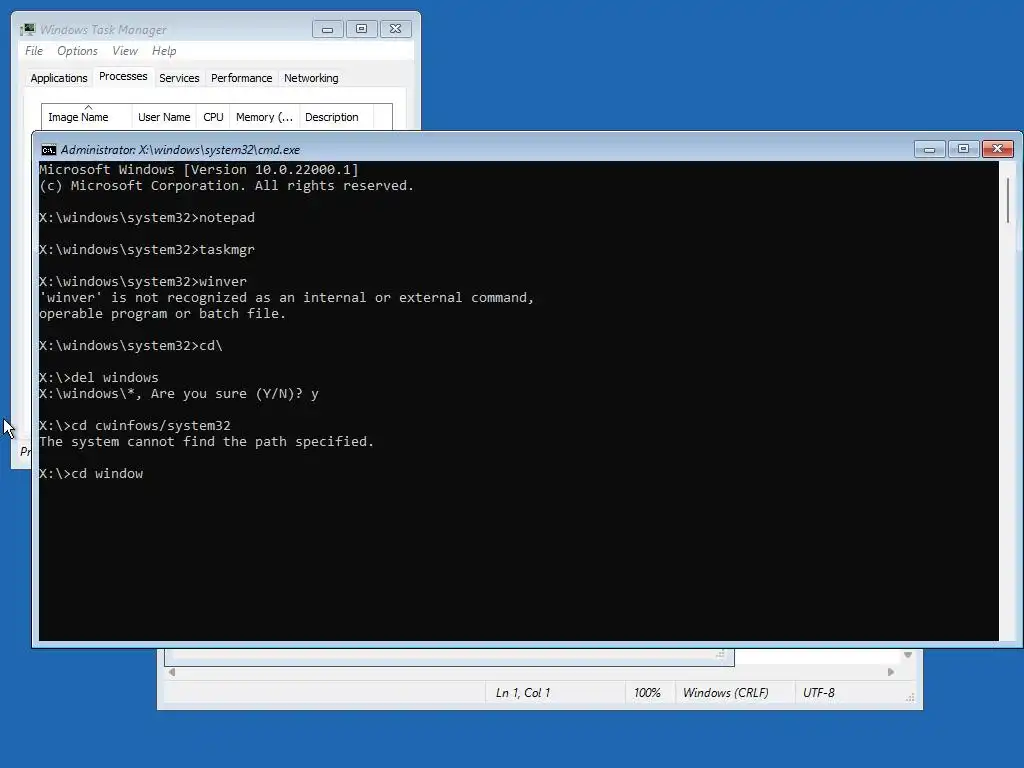The image size is (1024, 768).
Task: Sort processes by Memory column
Action: [264, 117]
